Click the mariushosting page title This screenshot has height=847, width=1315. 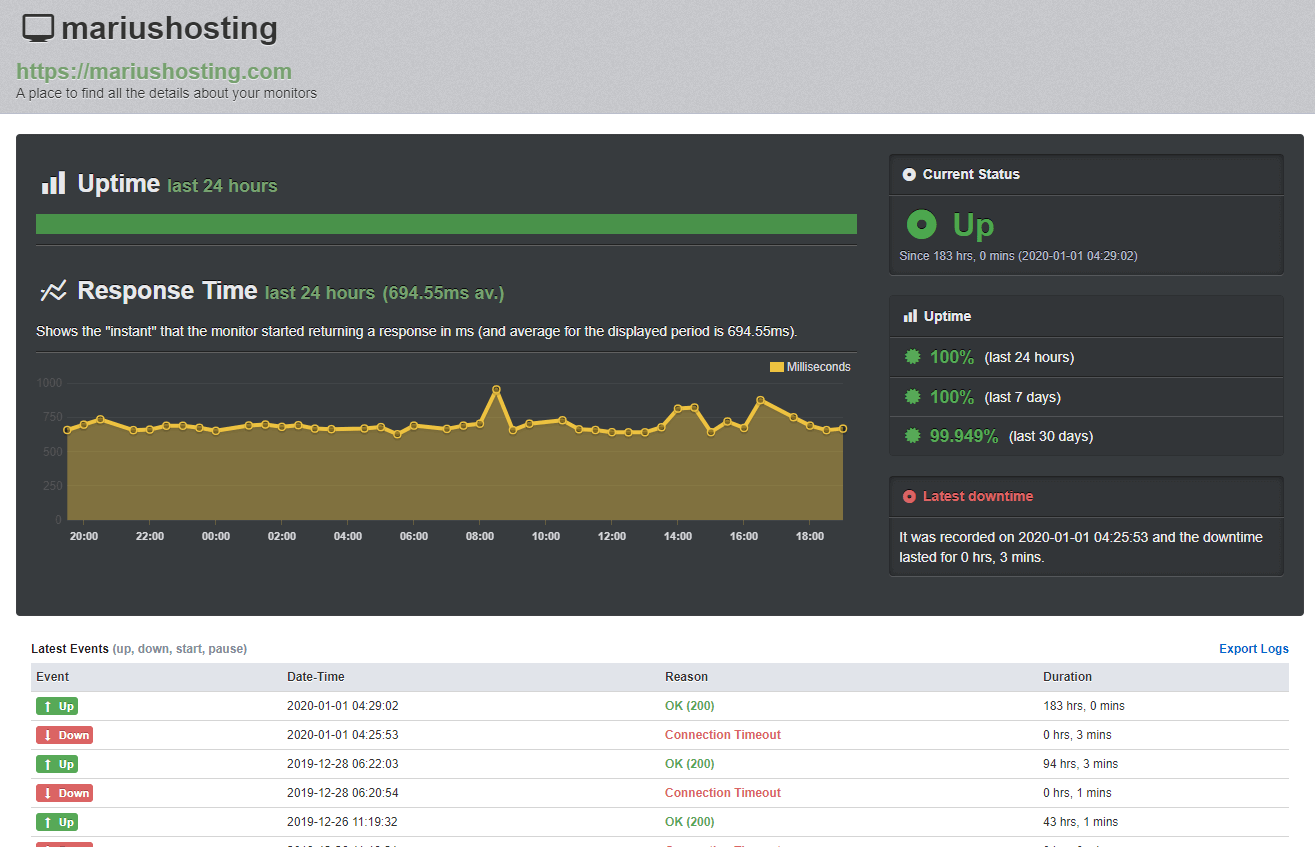pyautogui.click(x=169, y=28)
